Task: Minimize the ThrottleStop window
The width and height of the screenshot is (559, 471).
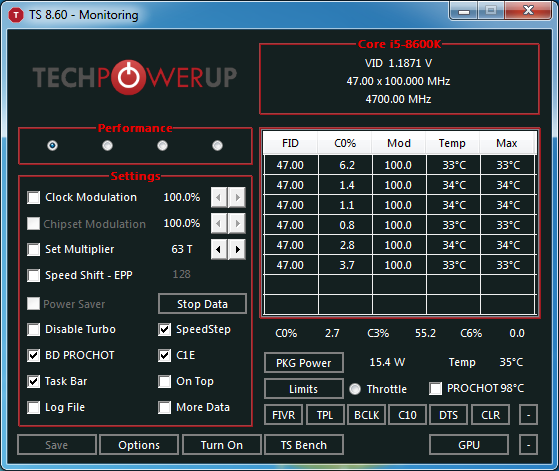Action: tap(463, 11)
